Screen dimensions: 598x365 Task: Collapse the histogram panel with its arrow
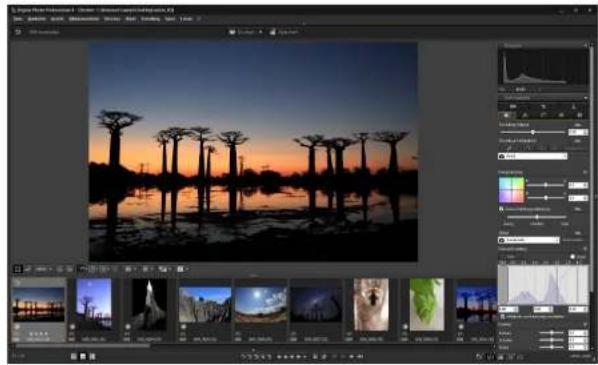[585, 45]
